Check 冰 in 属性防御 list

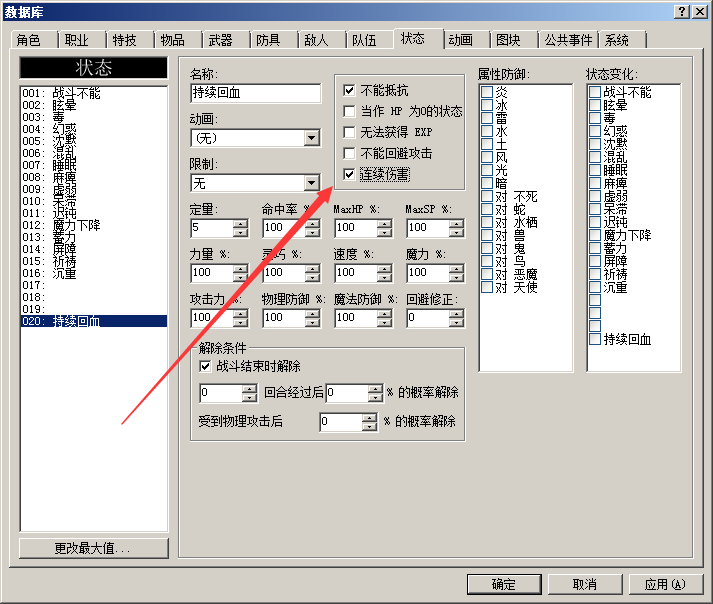click(x=487, y=105)
